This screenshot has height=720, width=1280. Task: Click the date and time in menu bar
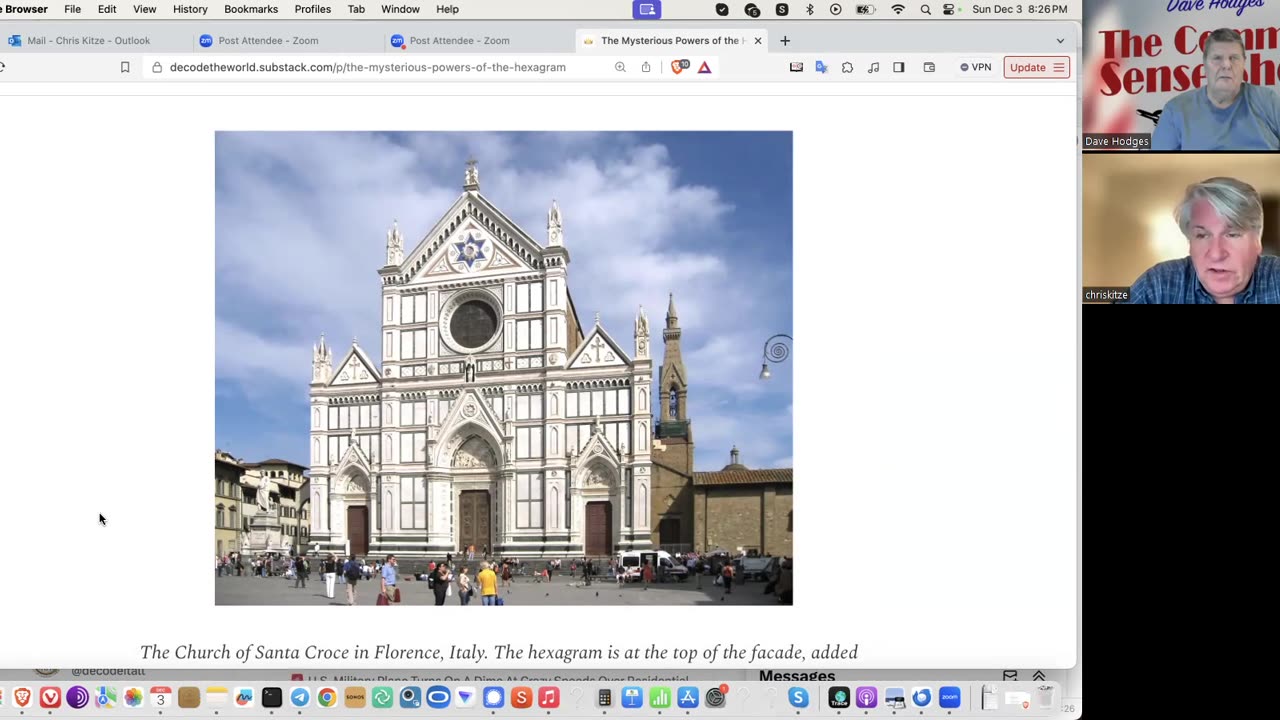pos(1020,9)
